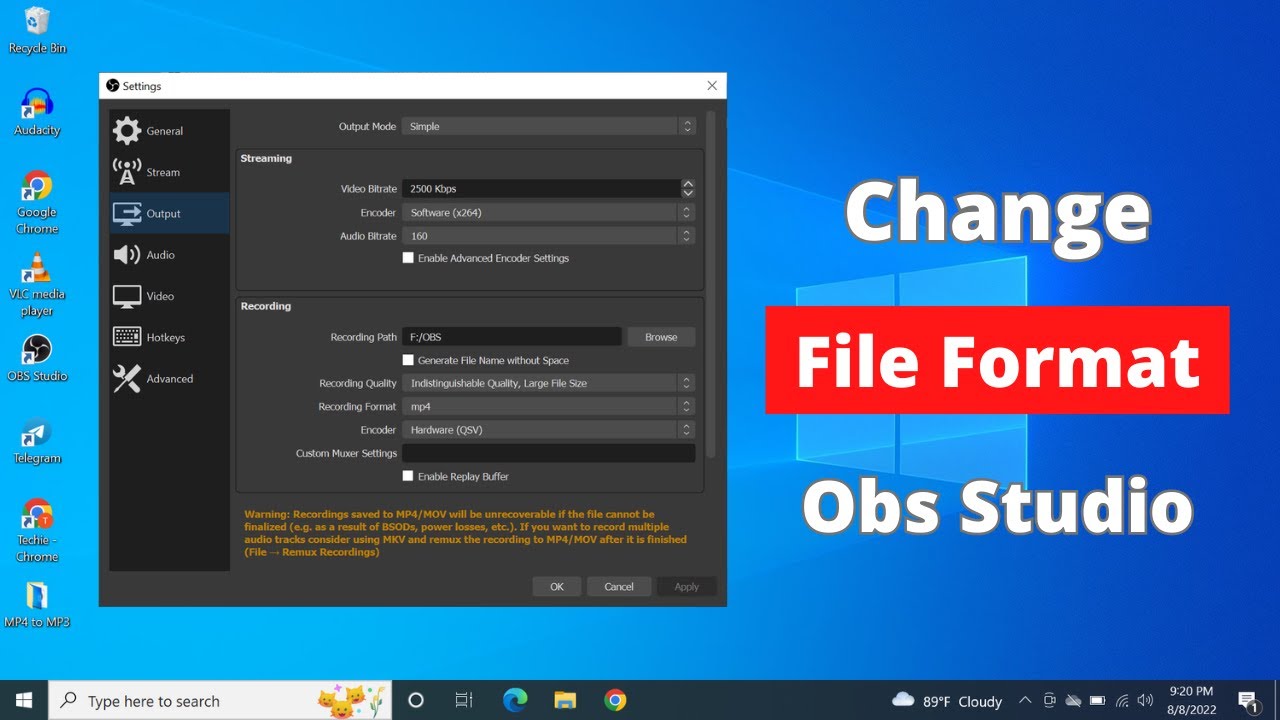Screen dimensions: 1280x720
Task: Open the Audio speaker icon in sidebar
Action: click(x=127, y=255)
